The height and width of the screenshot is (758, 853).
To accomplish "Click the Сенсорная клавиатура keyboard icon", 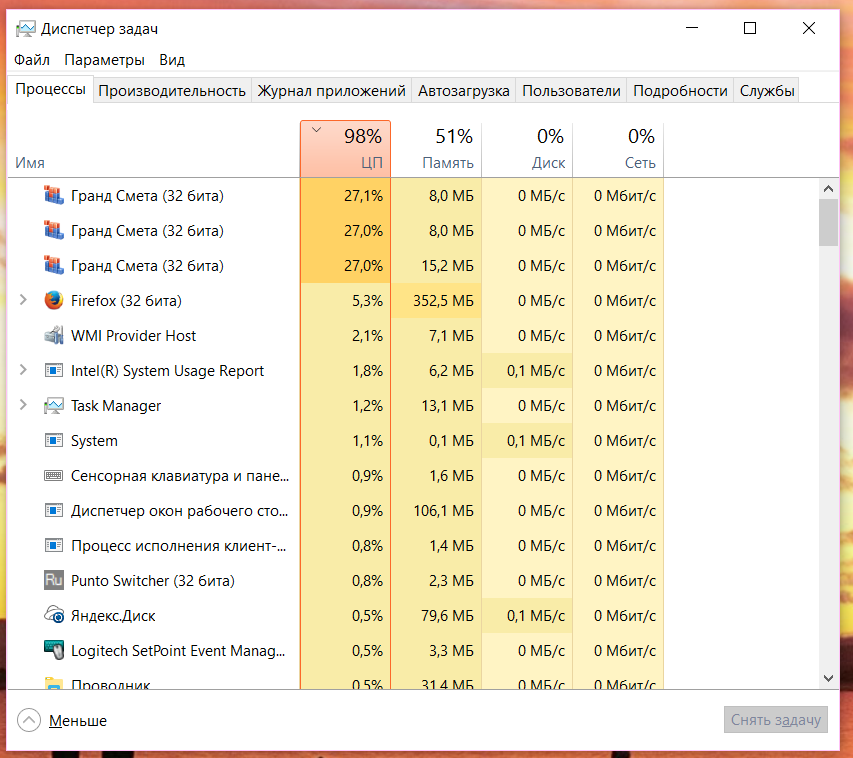I will (x=54, y=476).
